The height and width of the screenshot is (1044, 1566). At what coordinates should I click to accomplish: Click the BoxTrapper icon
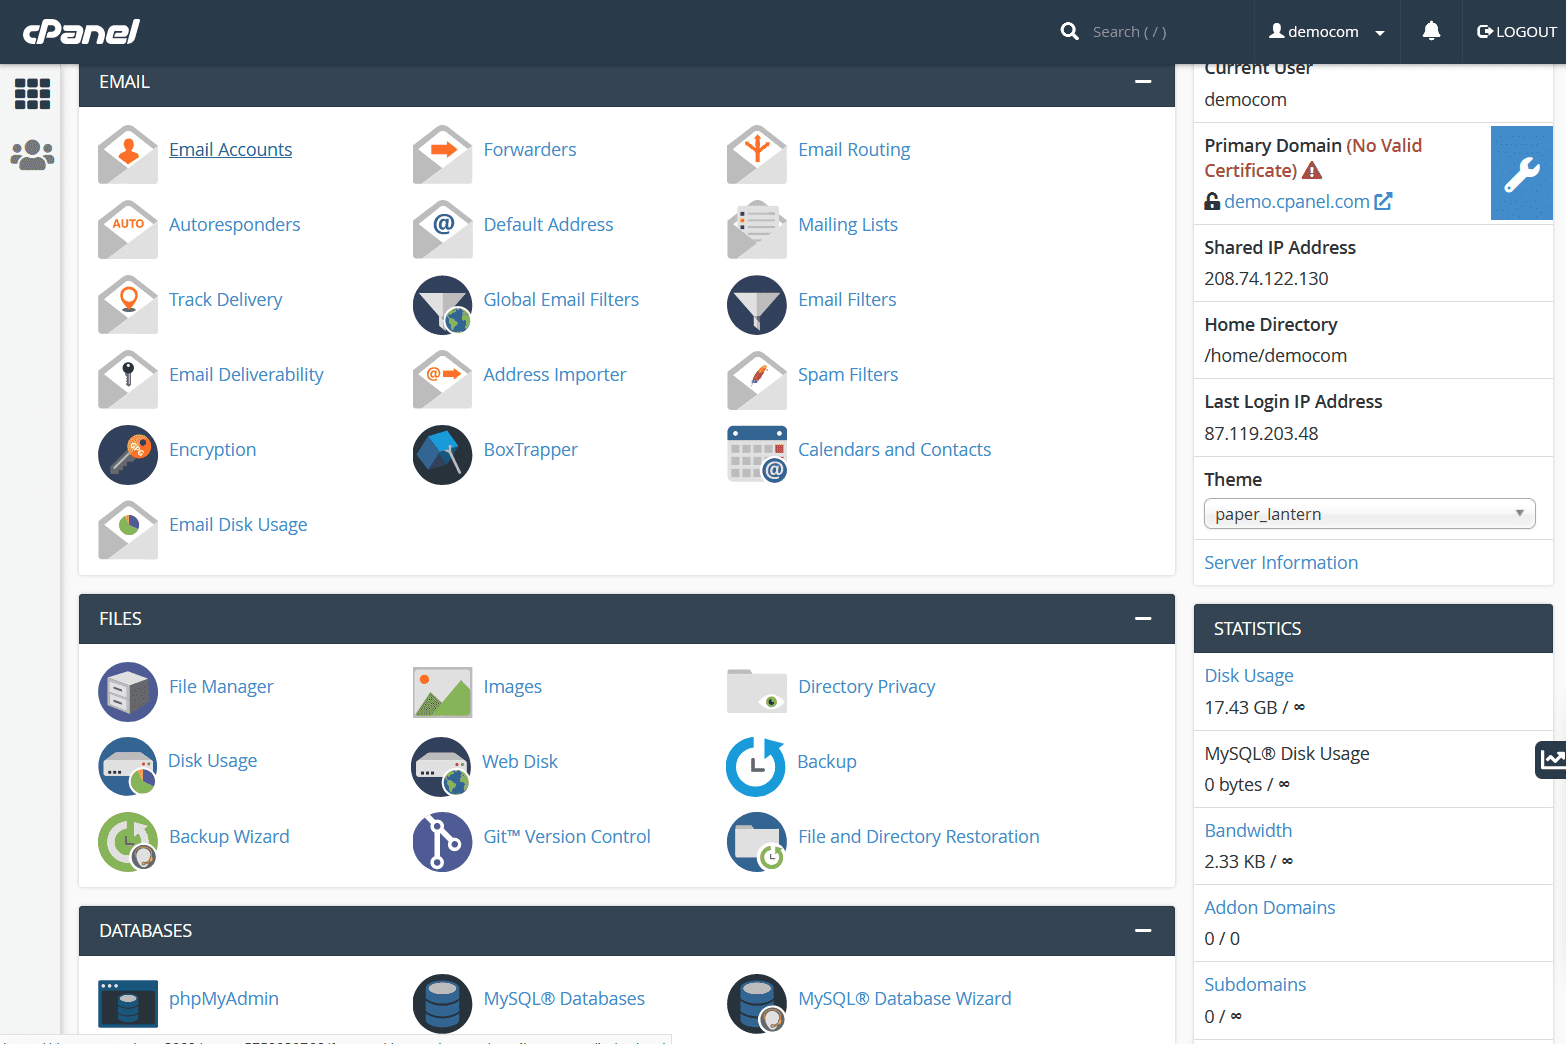pos(442,455)
